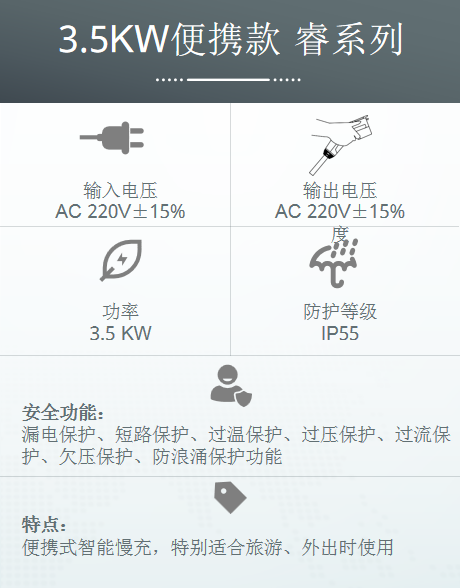Click the power plug icon
Image resolution: width=460 pixels, height=588 pixels.
point(112,138)
